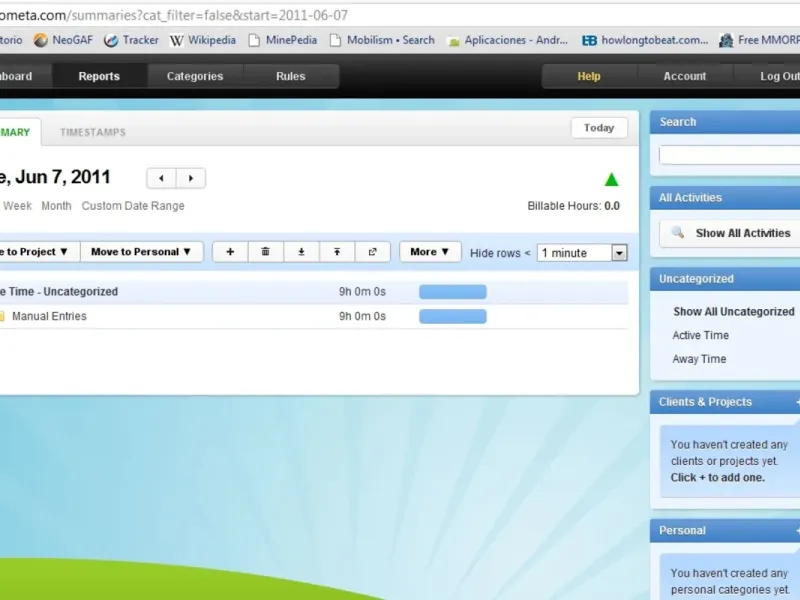800x600 pixels.
Task: Open the Move to Personal dropdown
Action: (141, 252)
